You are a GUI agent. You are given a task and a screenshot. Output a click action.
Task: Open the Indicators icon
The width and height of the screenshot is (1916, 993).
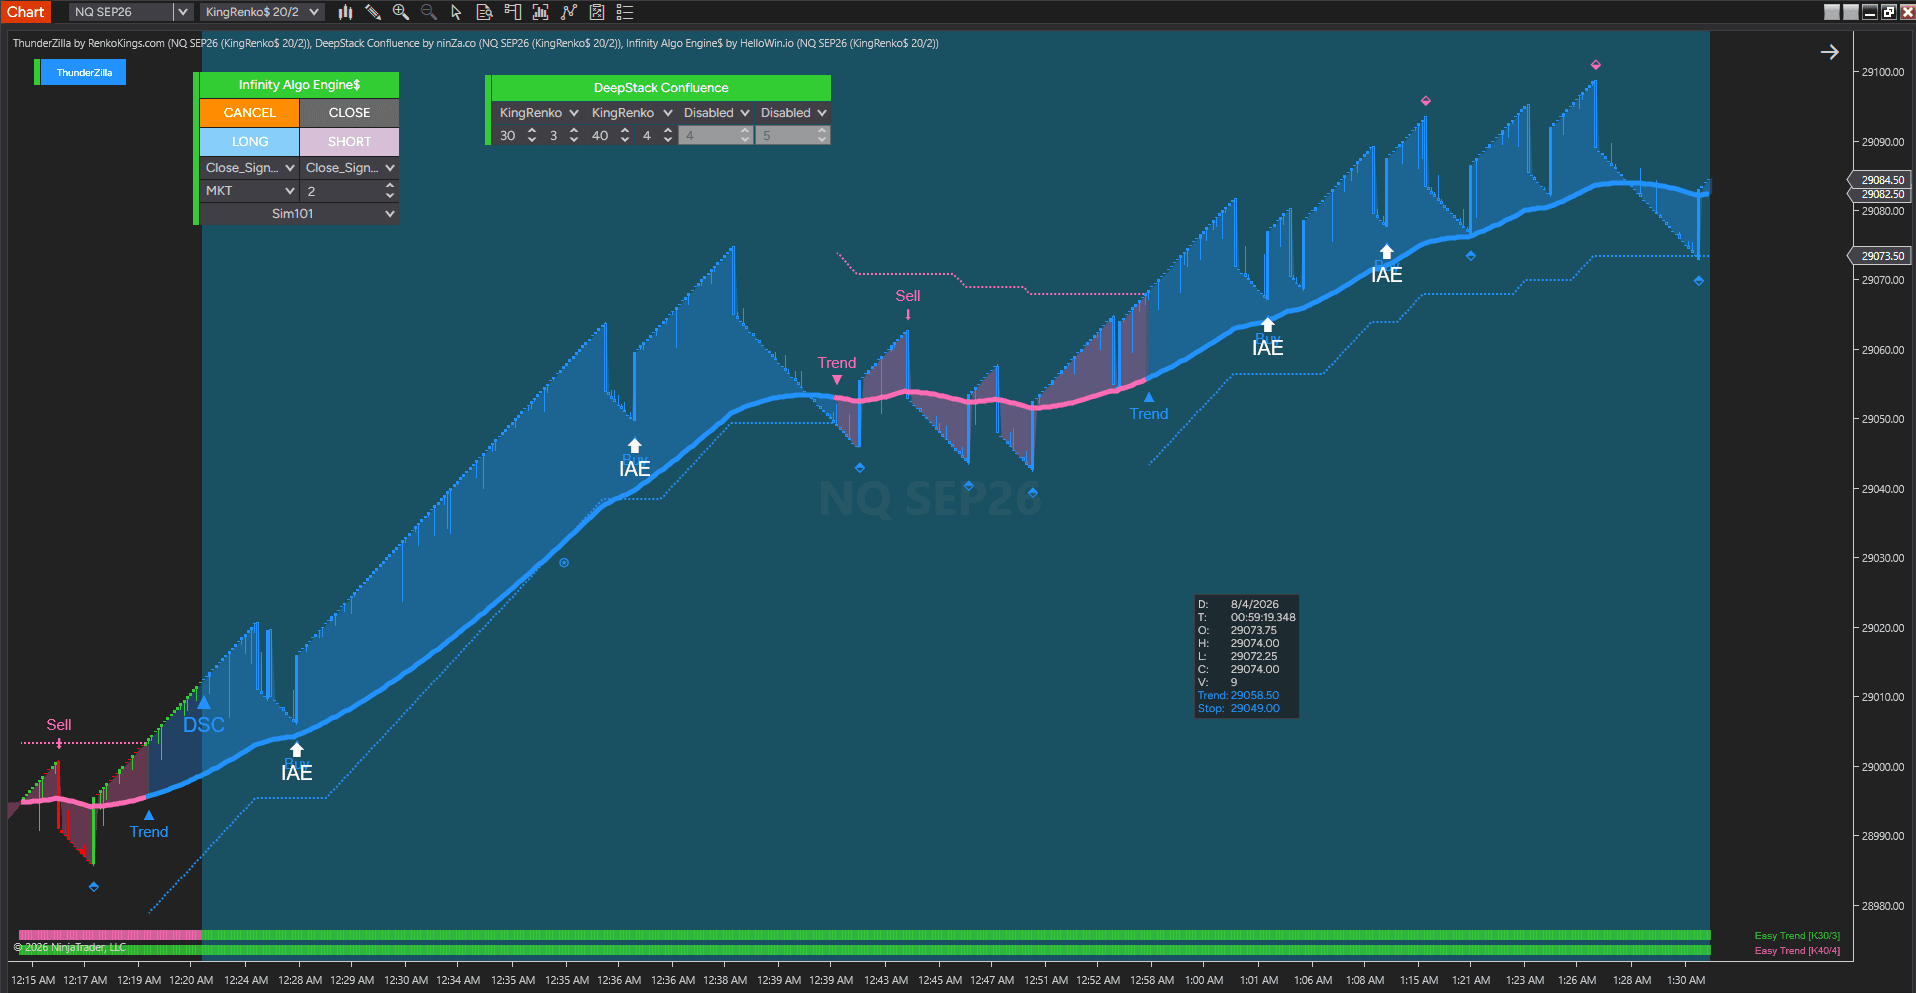(541, 12)
